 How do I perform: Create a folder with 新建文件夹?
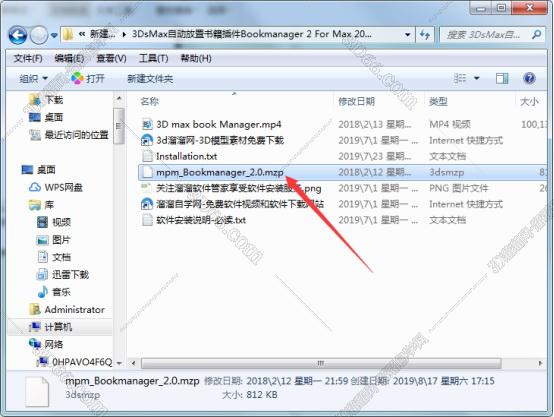click(150, 78)
